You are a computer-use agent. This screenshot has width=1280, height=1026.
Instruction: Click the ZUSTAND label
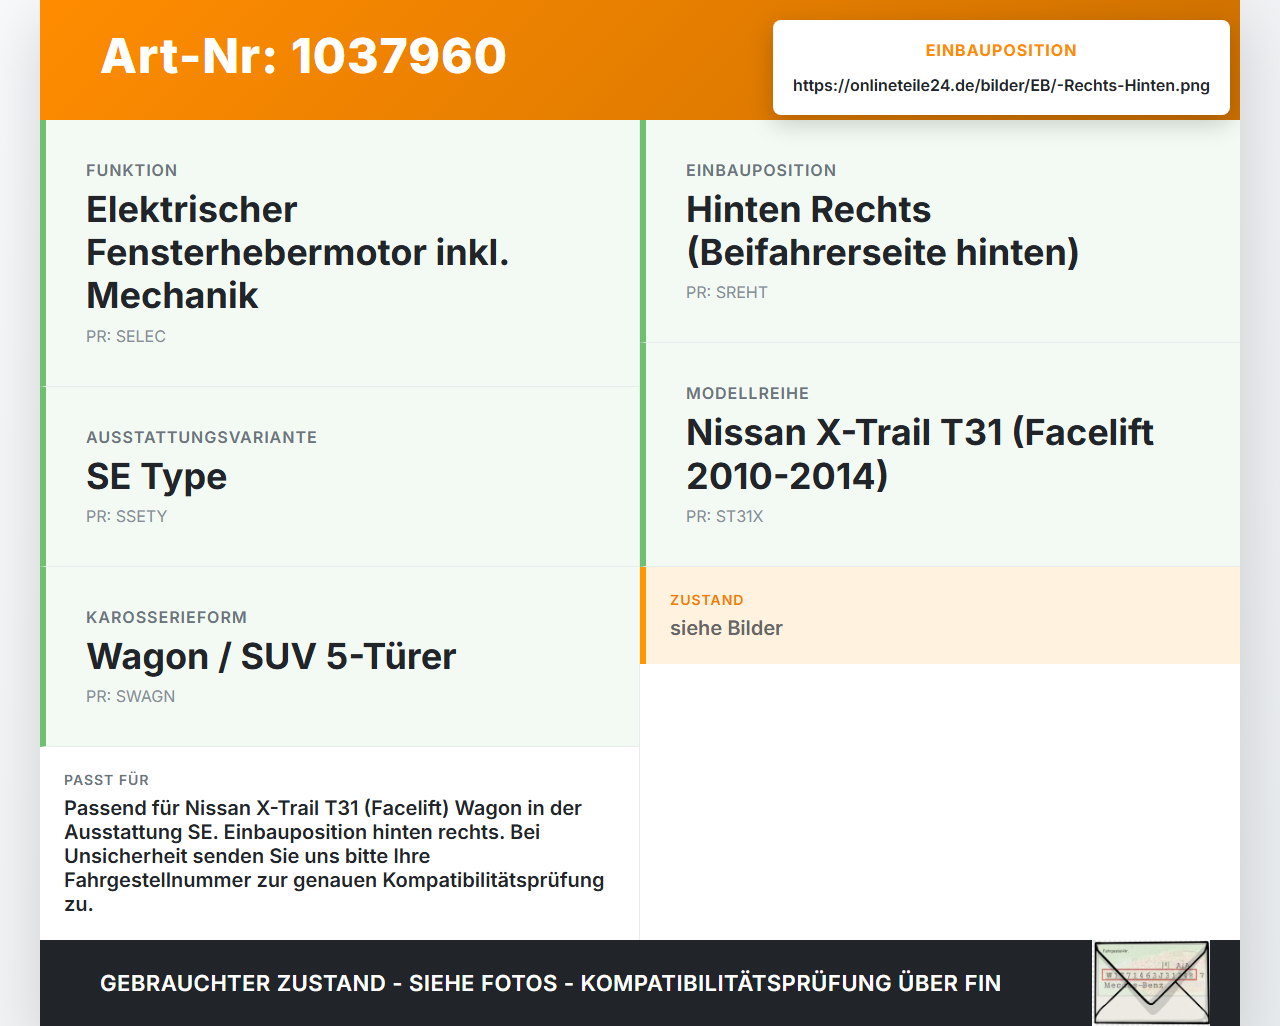point(707,601)
